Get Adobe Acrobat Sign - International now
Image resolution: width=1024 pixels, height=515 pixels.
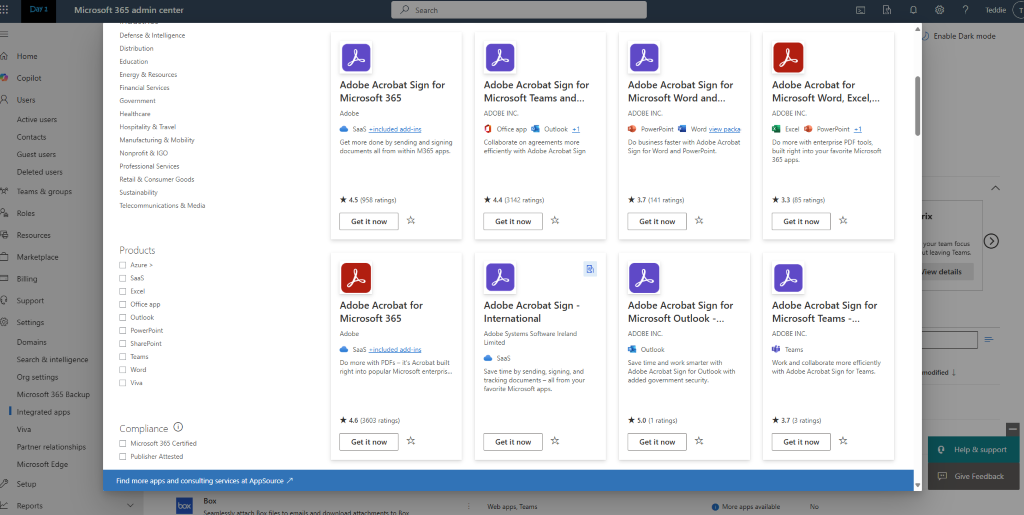pyautogui.click(x=513, y=442)
